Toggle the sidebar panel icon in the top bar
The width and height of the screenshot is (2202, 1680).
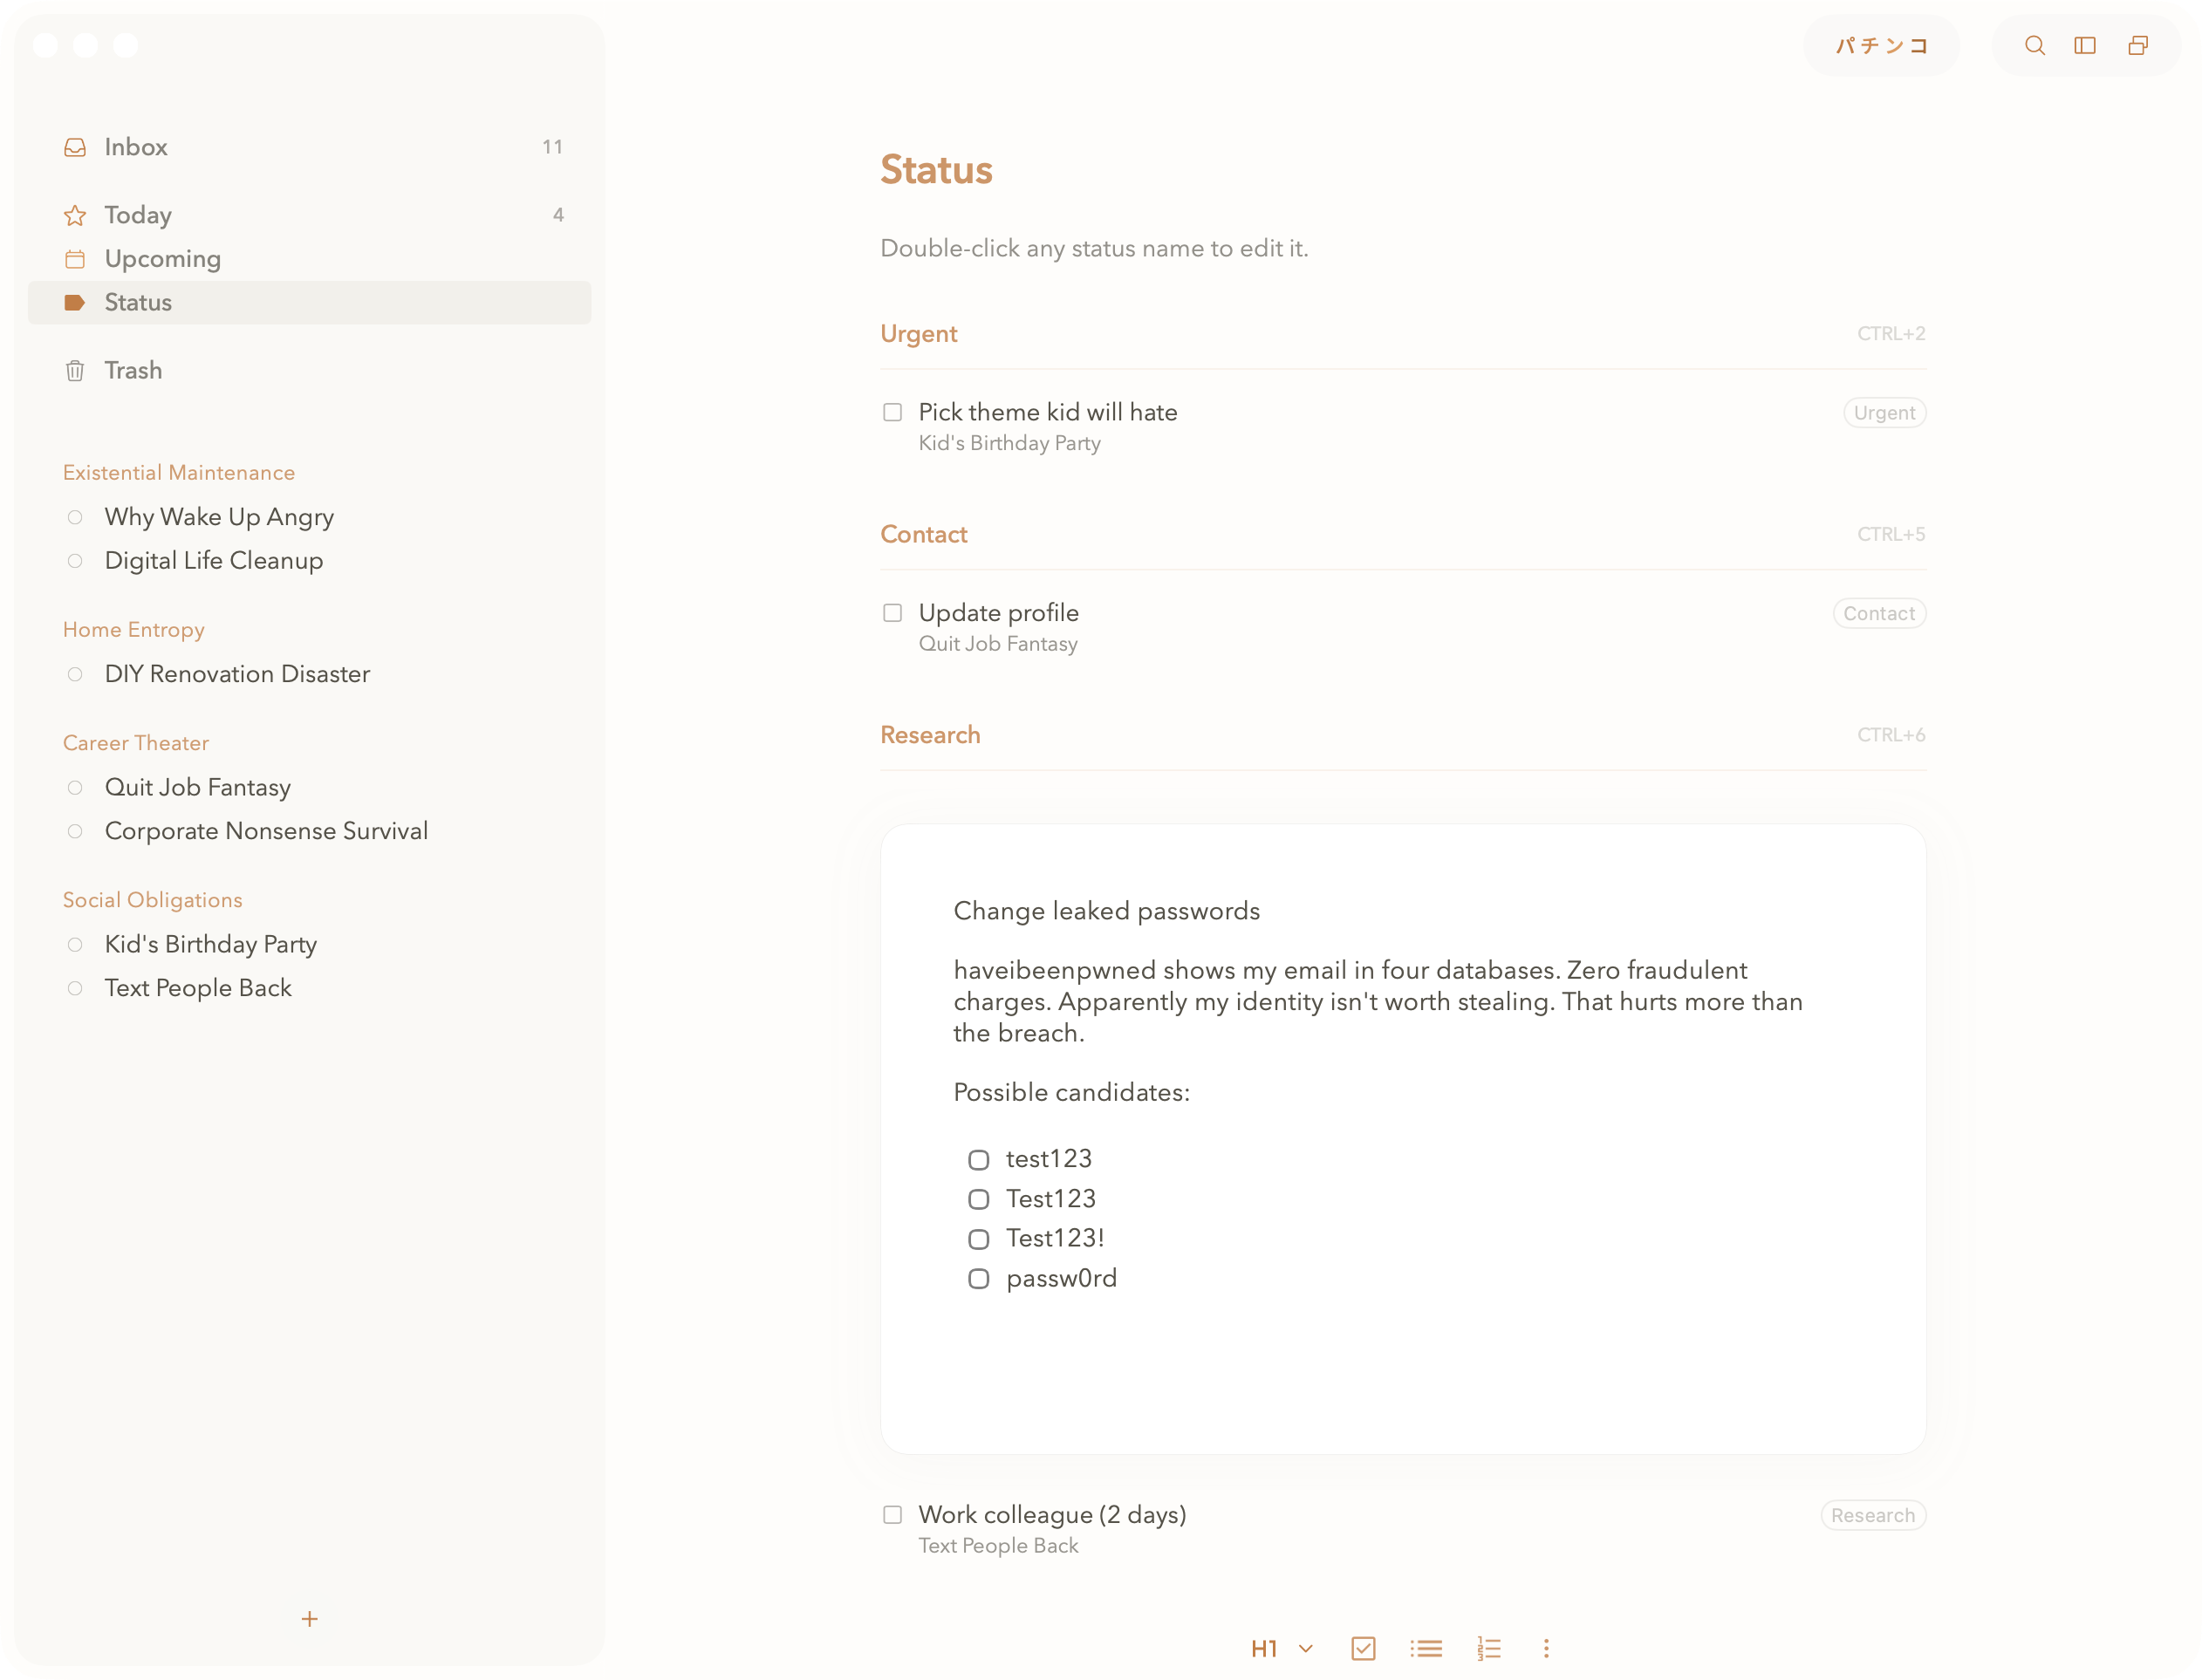coord(2086,45)
